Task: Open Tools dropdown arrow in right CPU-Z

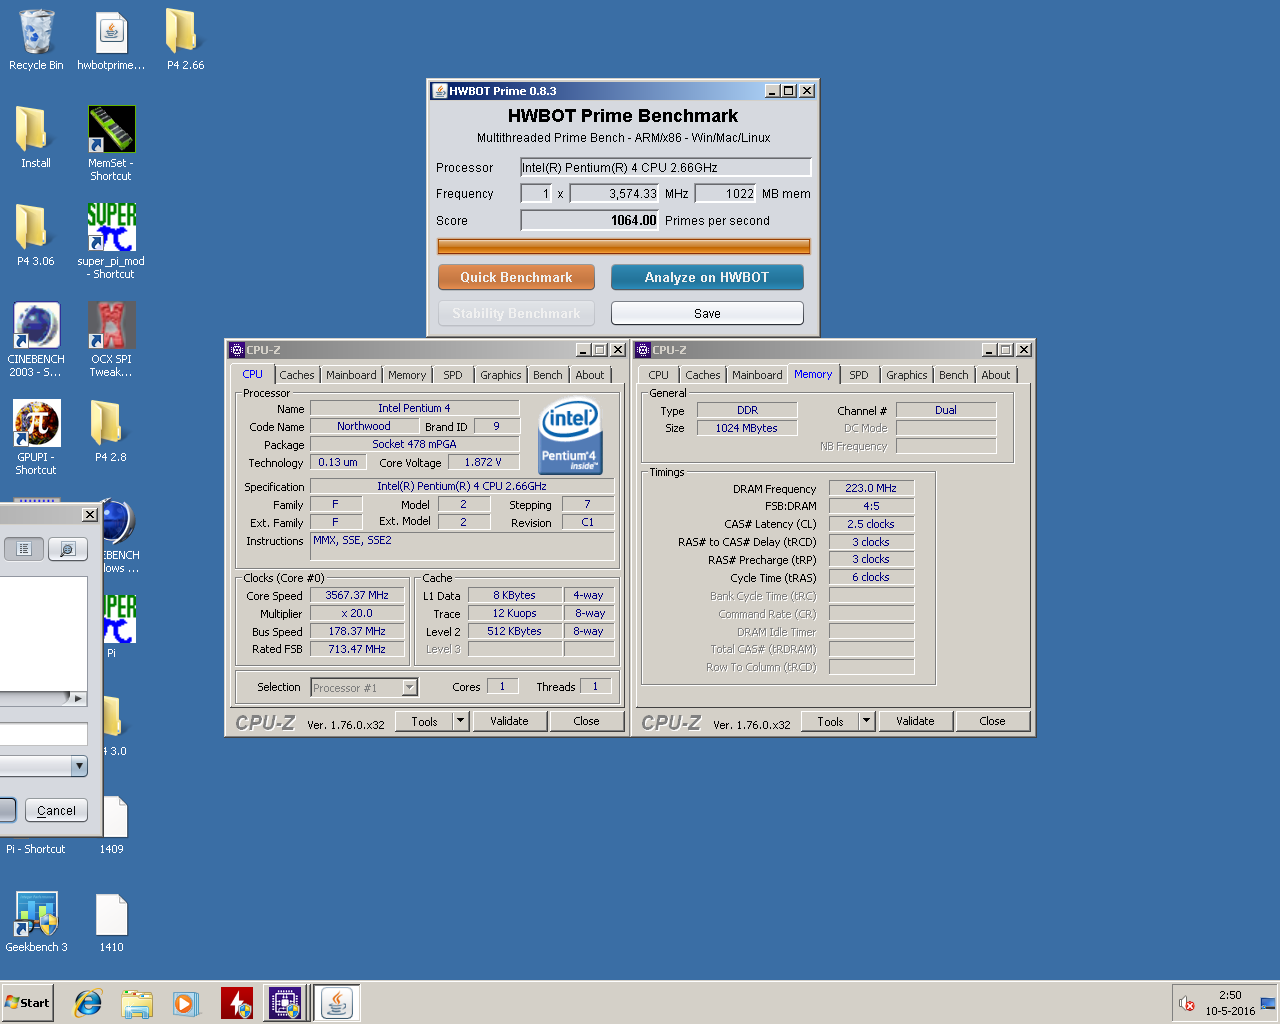Action: 866,721
